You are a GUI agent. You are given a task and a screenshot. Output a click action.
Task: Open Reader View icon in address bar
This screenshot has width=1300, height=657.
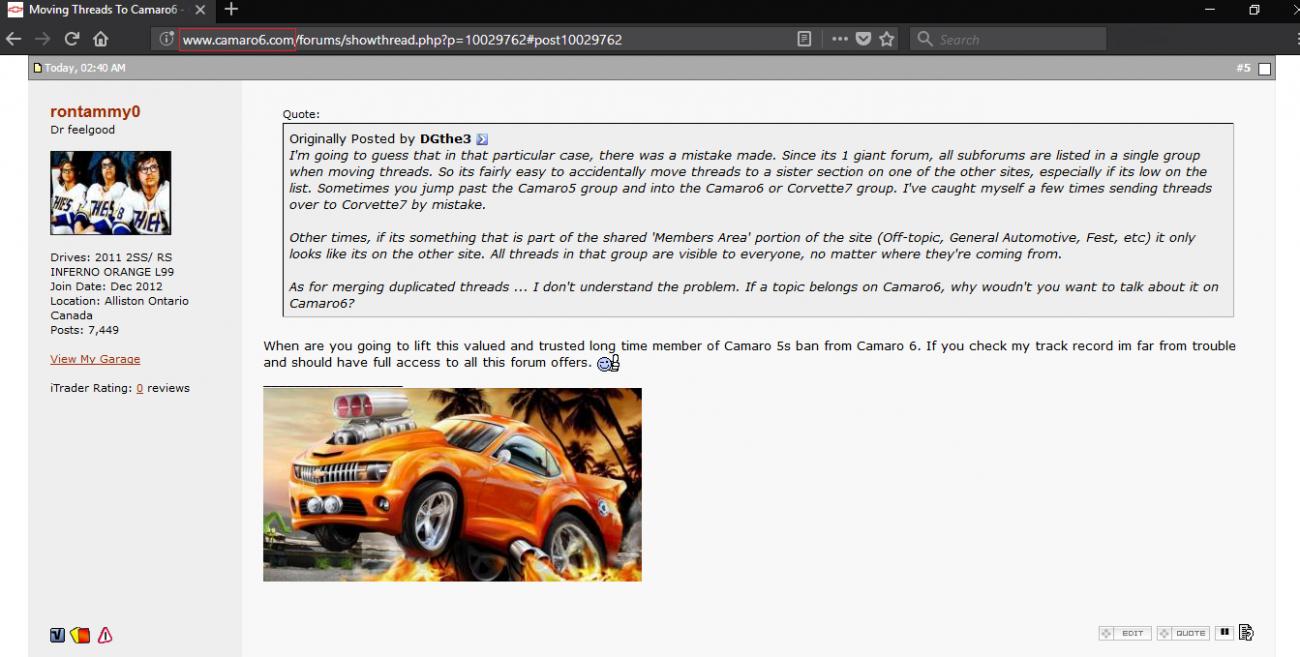tap(804, 39)
